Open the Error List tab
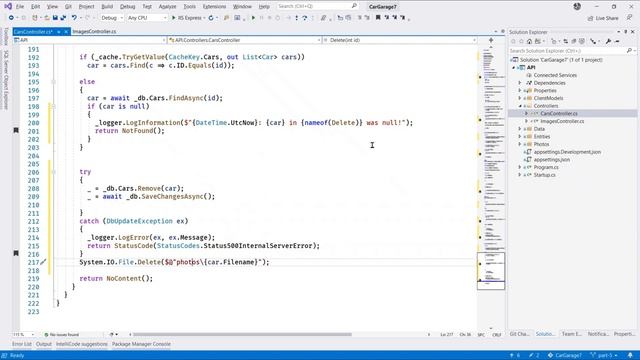Viewport: 640px width, 360px height. click(x=22, y=344)
